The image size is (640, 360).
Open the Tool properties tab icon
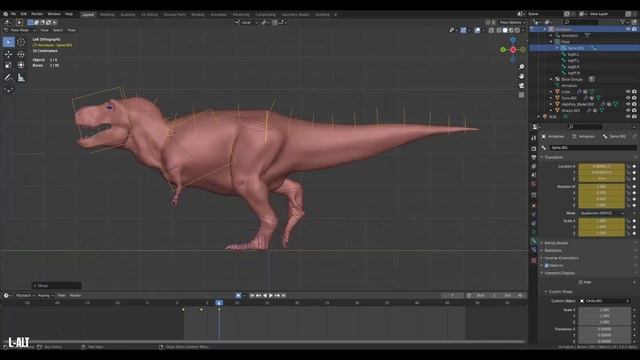tap(533, 138)
